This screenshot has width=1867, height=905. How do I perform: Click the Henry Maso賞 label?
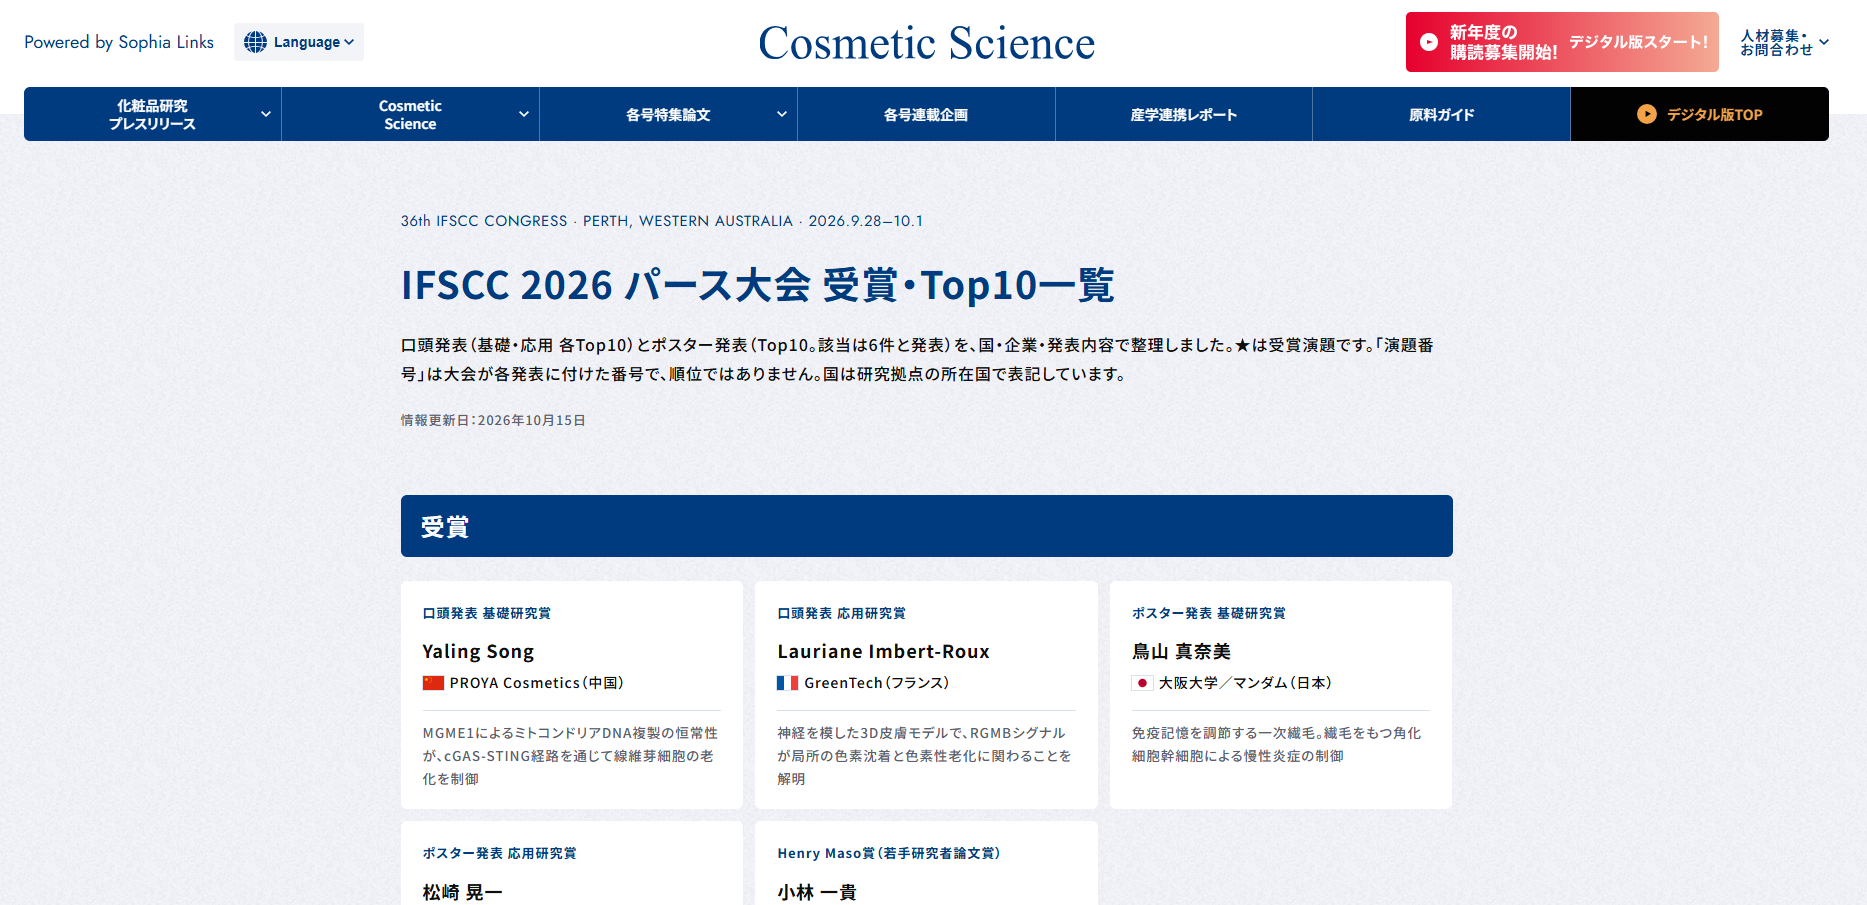pos(889,853)
